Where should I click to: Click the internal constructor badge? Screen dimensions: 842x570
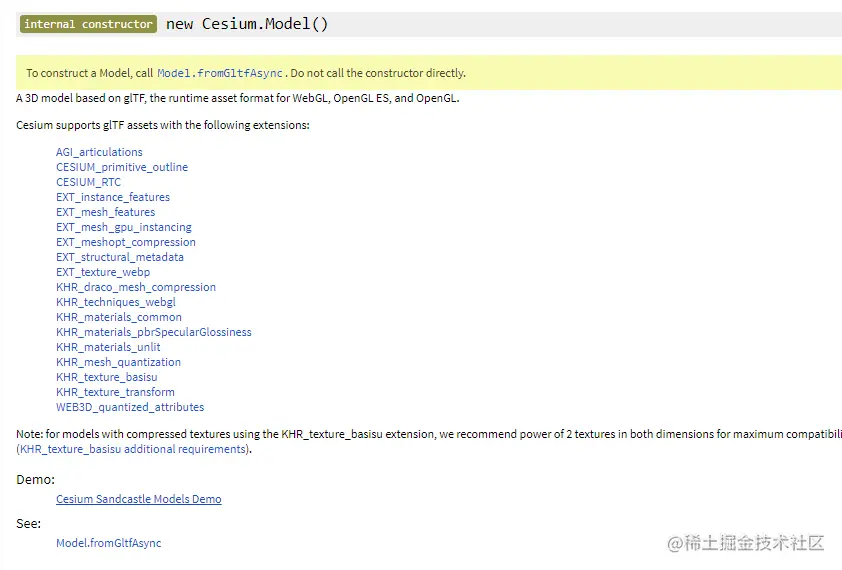click(89, 24)
